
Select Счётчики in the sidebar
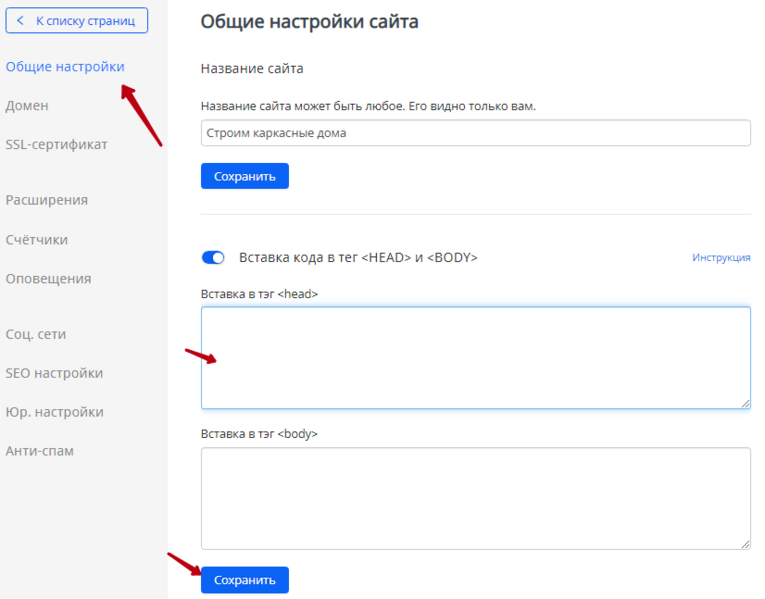point(37,240)
